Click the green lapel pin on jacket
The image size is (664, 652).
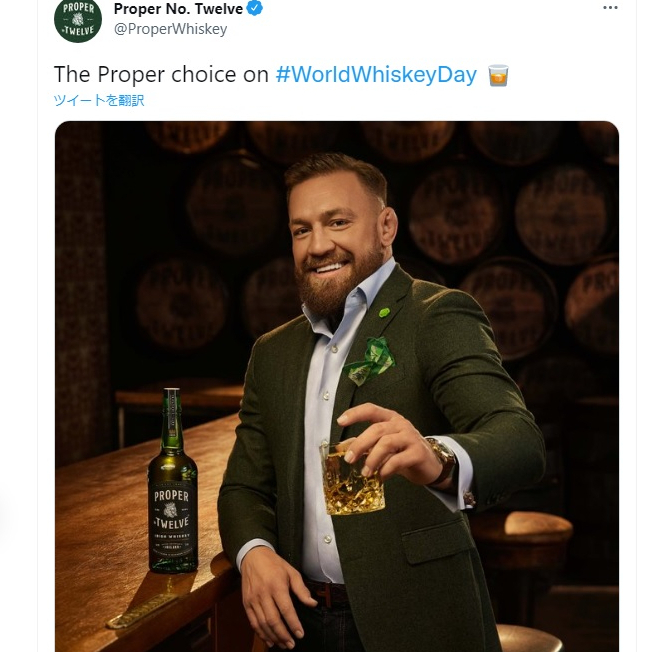[x=384, y=312]
